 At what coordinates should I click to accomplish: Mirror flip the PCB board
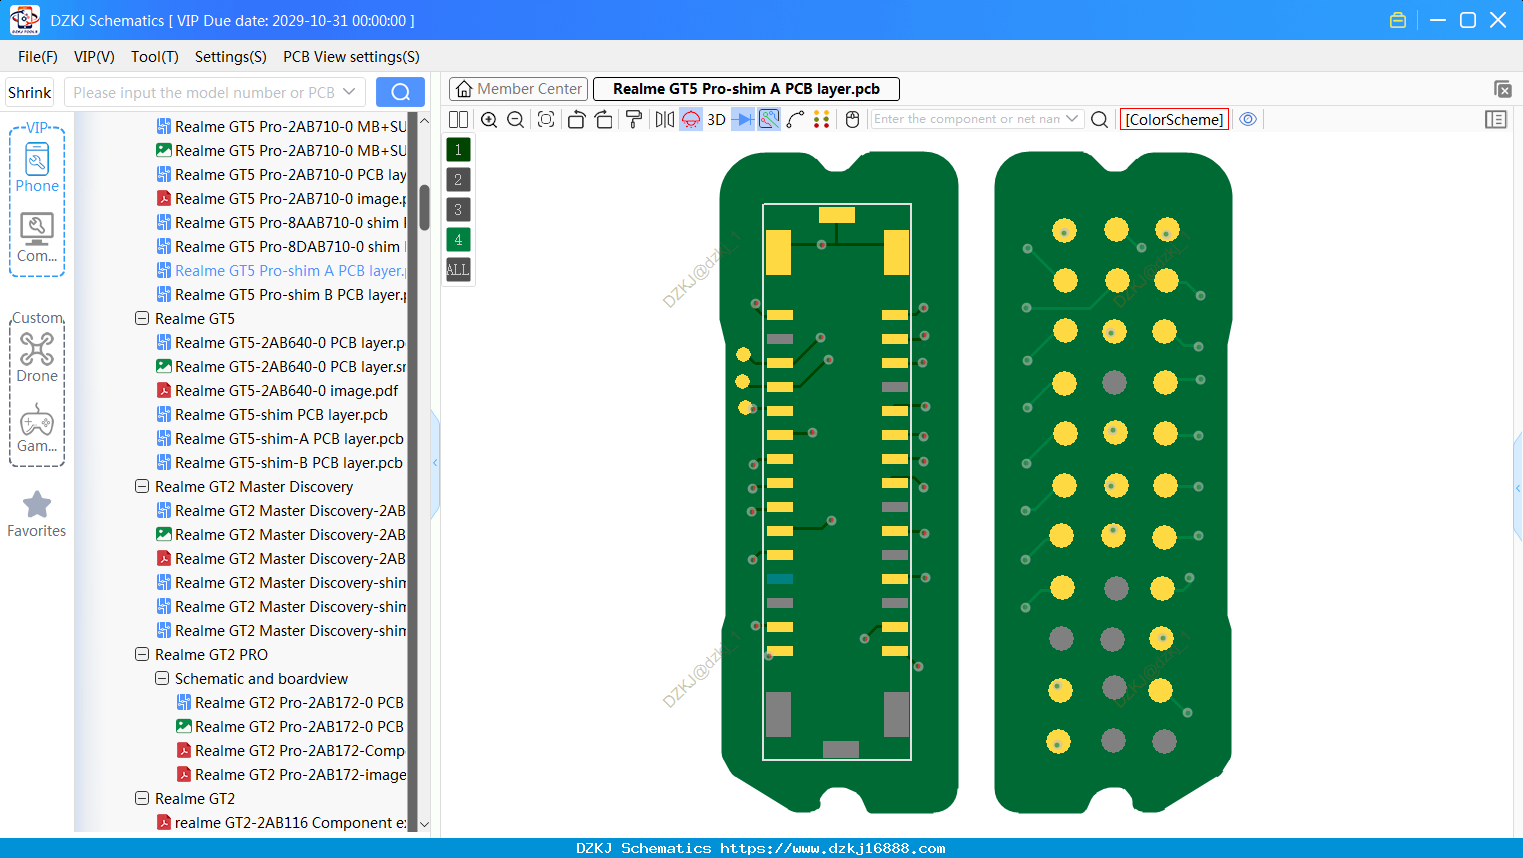coord(665,119)
